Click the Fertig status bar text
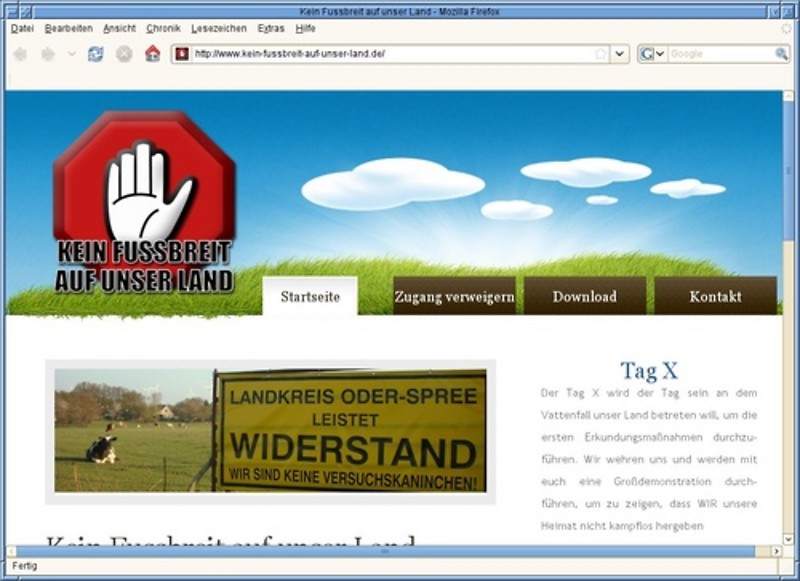The height and width of the screenshot is (581, 800). (24, 566)
